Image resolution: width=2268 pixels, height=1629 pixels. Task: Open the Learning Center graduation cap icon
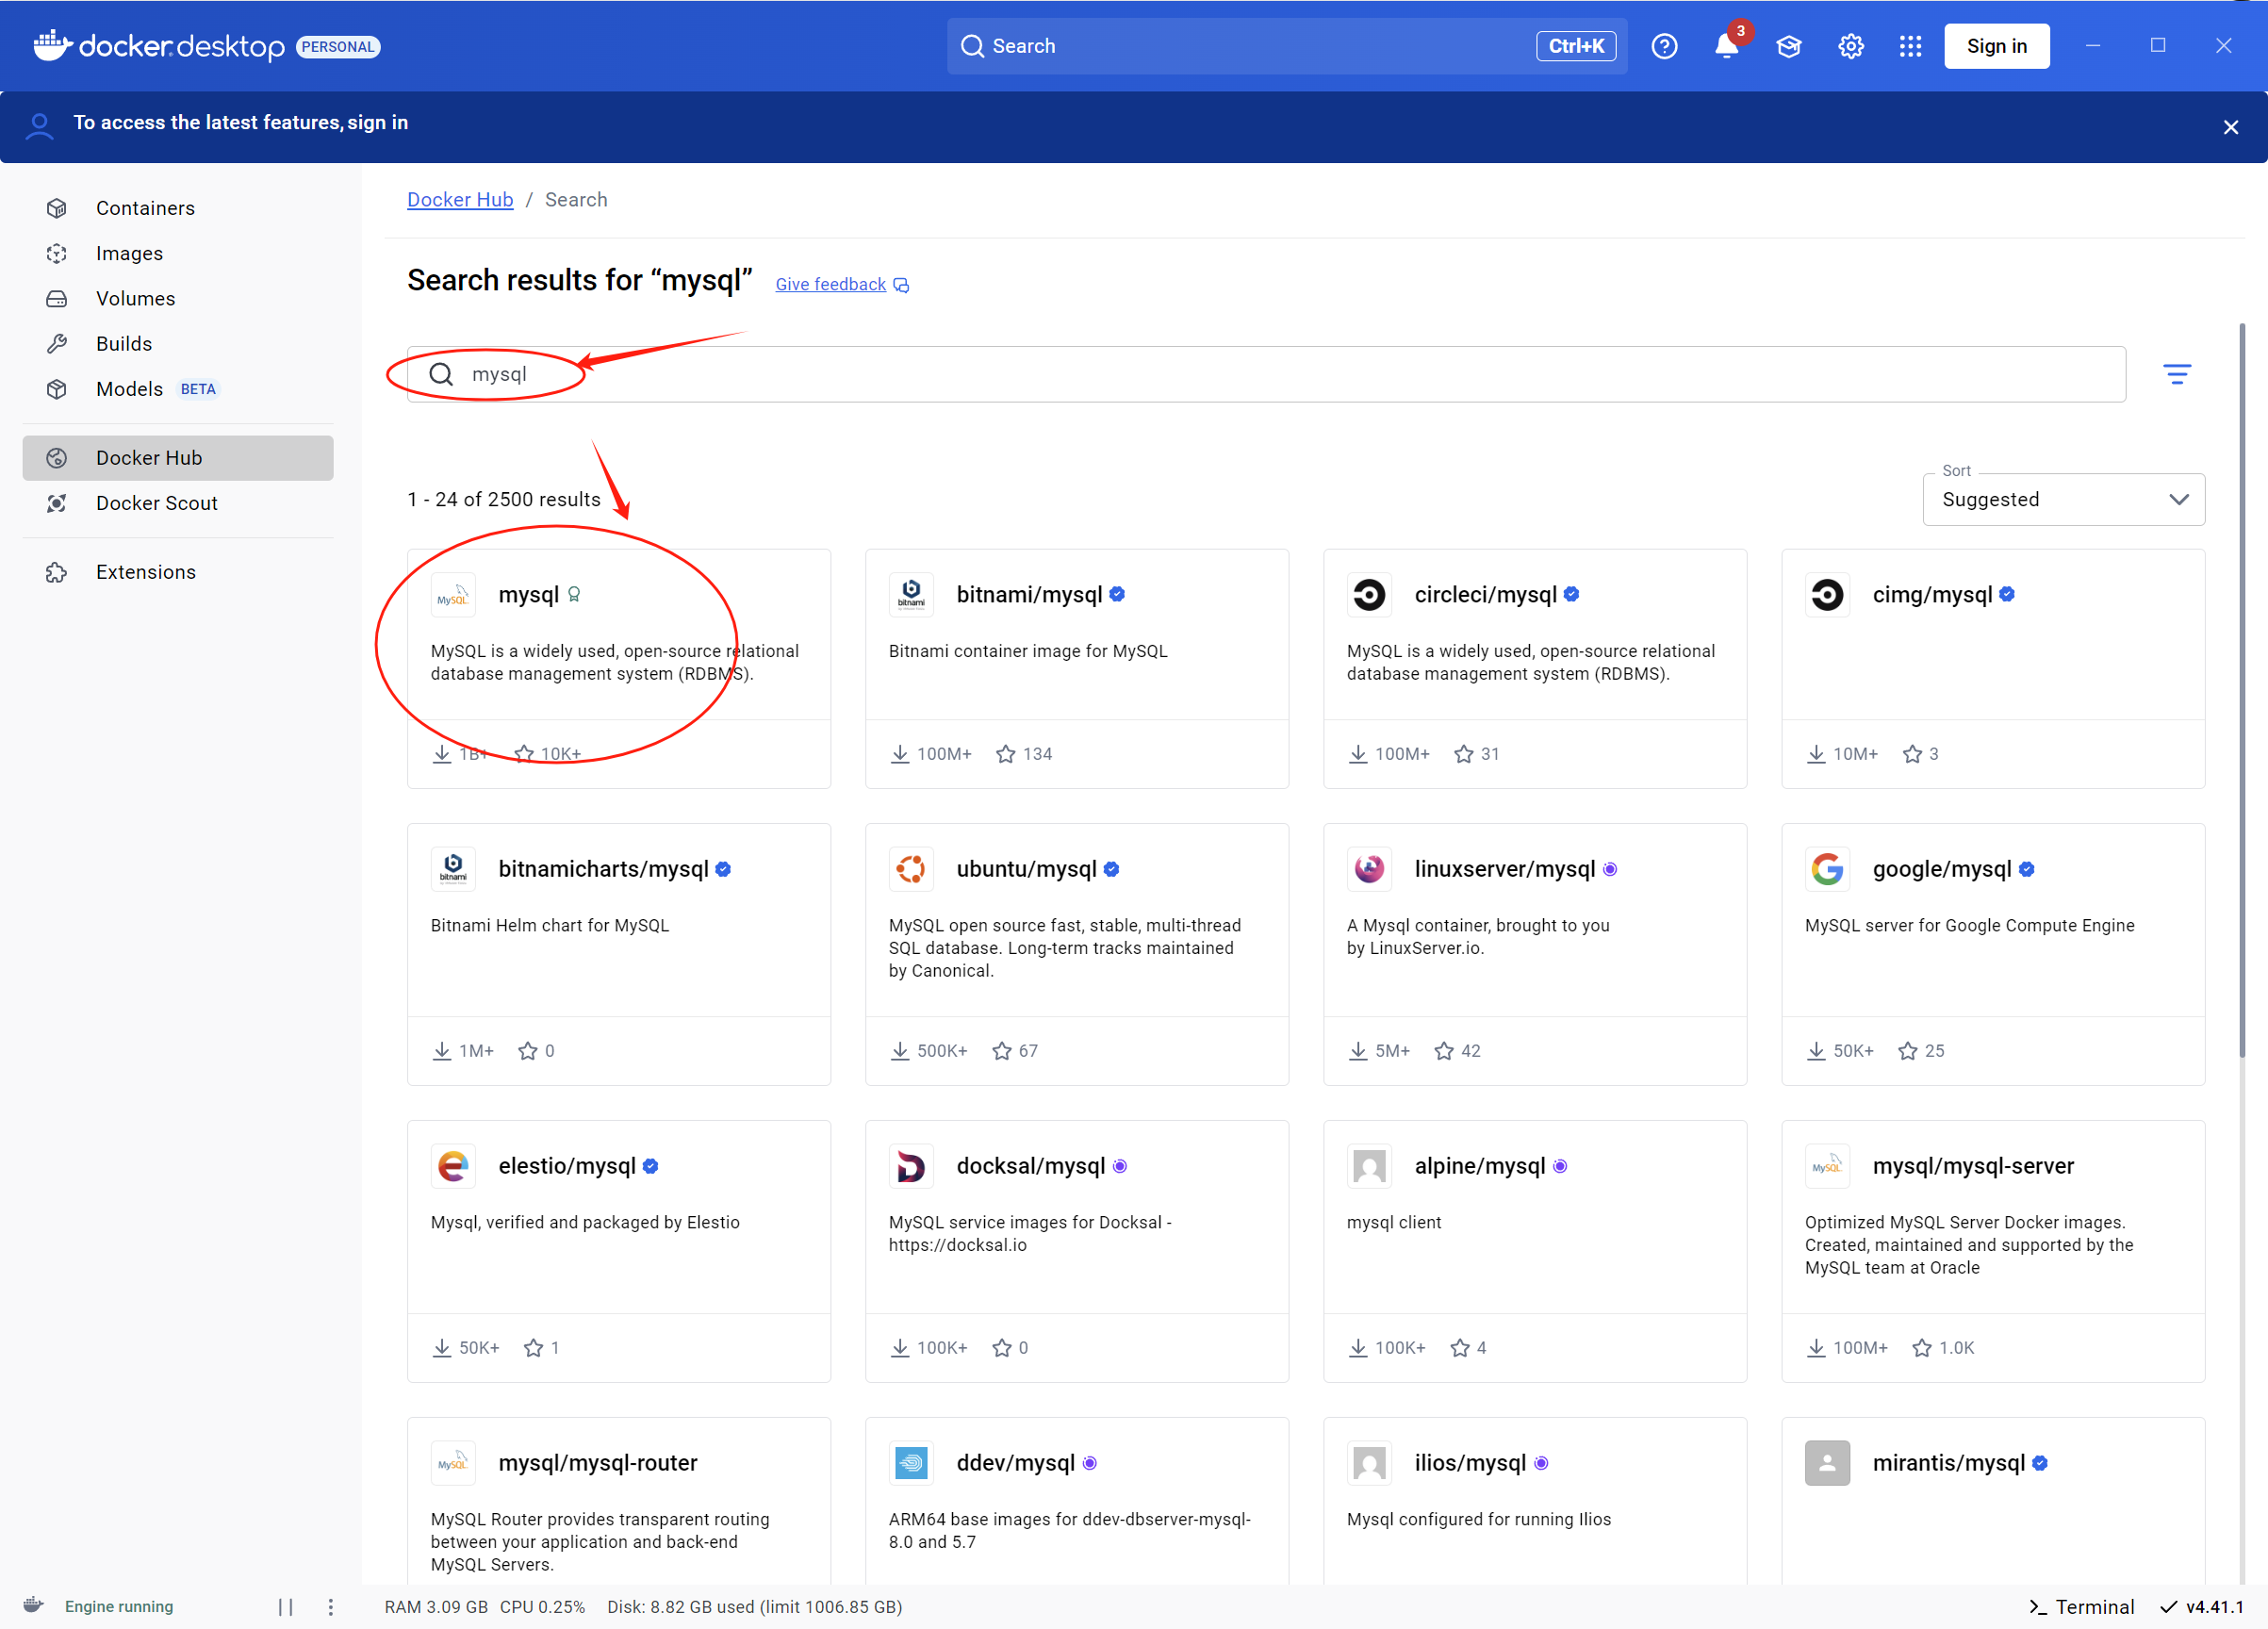pyautogui.click(x=1788, y=46)
